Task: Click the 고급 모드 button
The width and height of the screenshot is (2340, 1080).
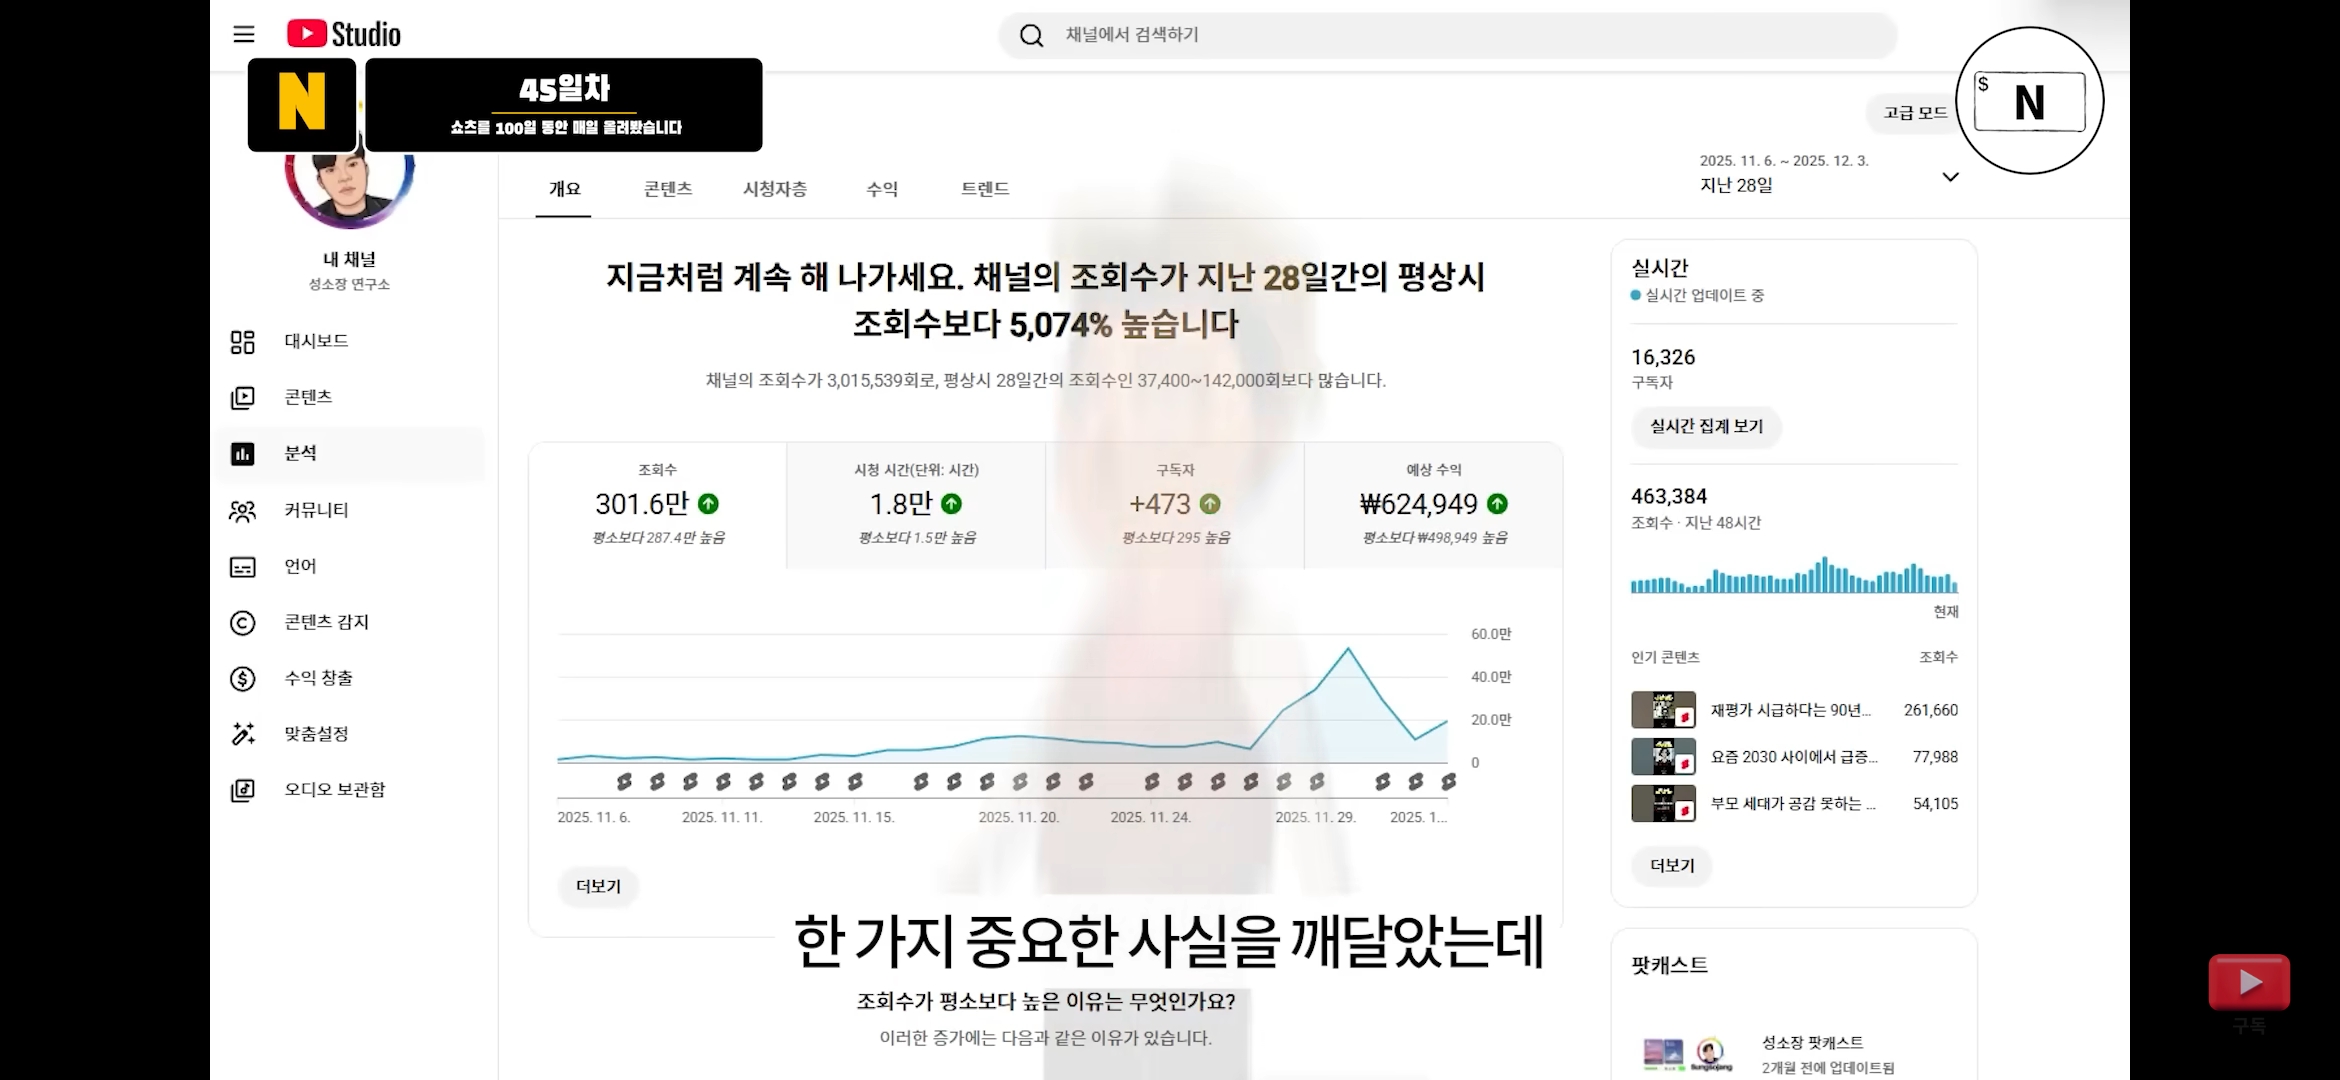Action: [x=1914, y=113]
